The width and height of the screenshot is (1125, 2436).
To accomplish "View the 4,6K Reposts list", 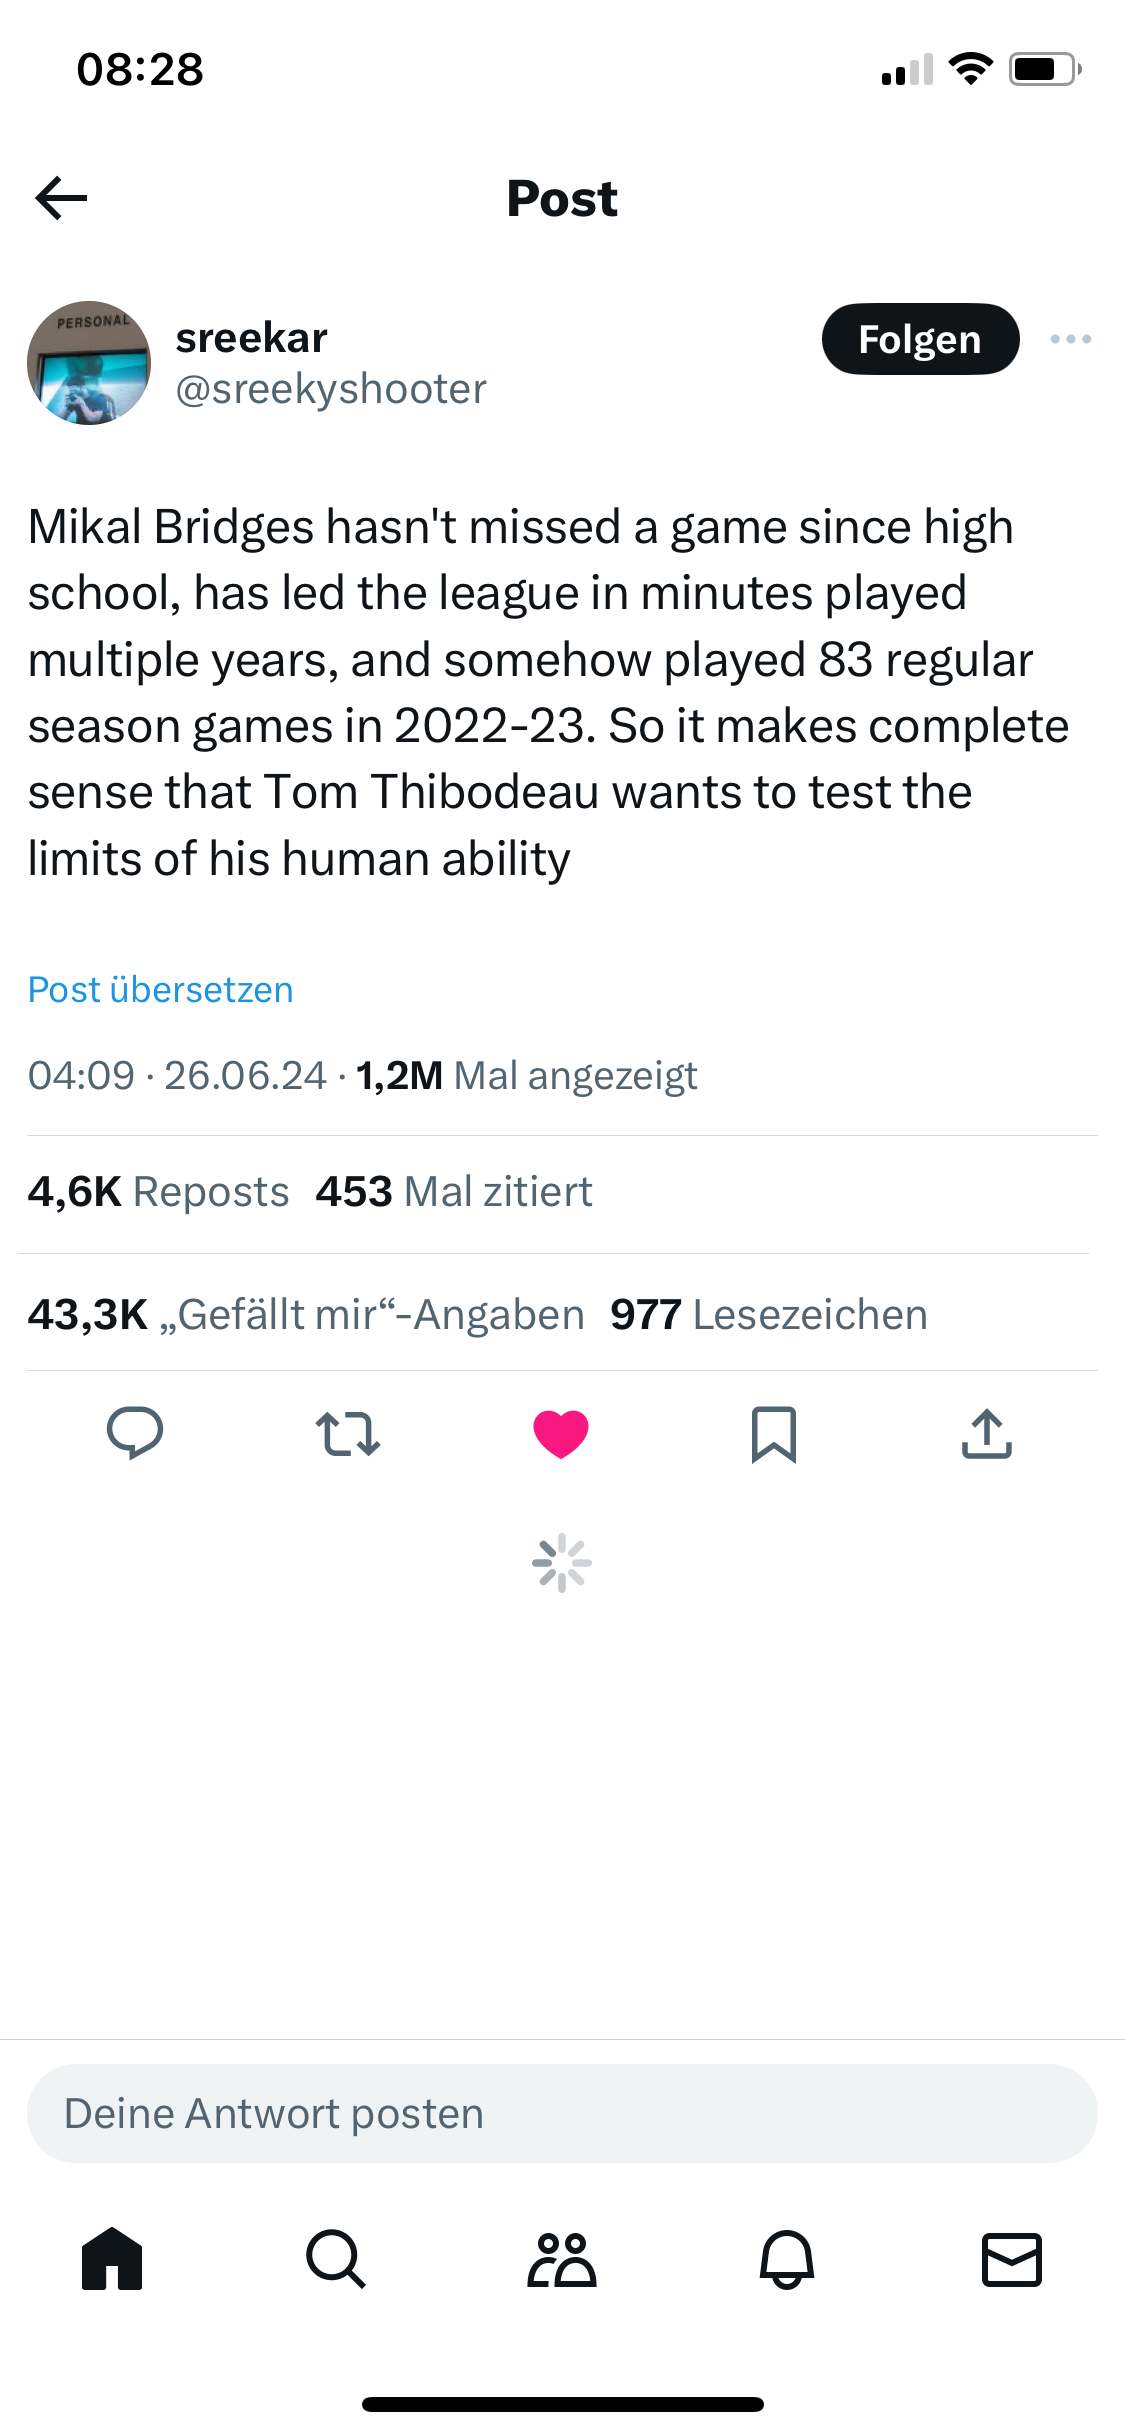I will [x=158, y=1192].
